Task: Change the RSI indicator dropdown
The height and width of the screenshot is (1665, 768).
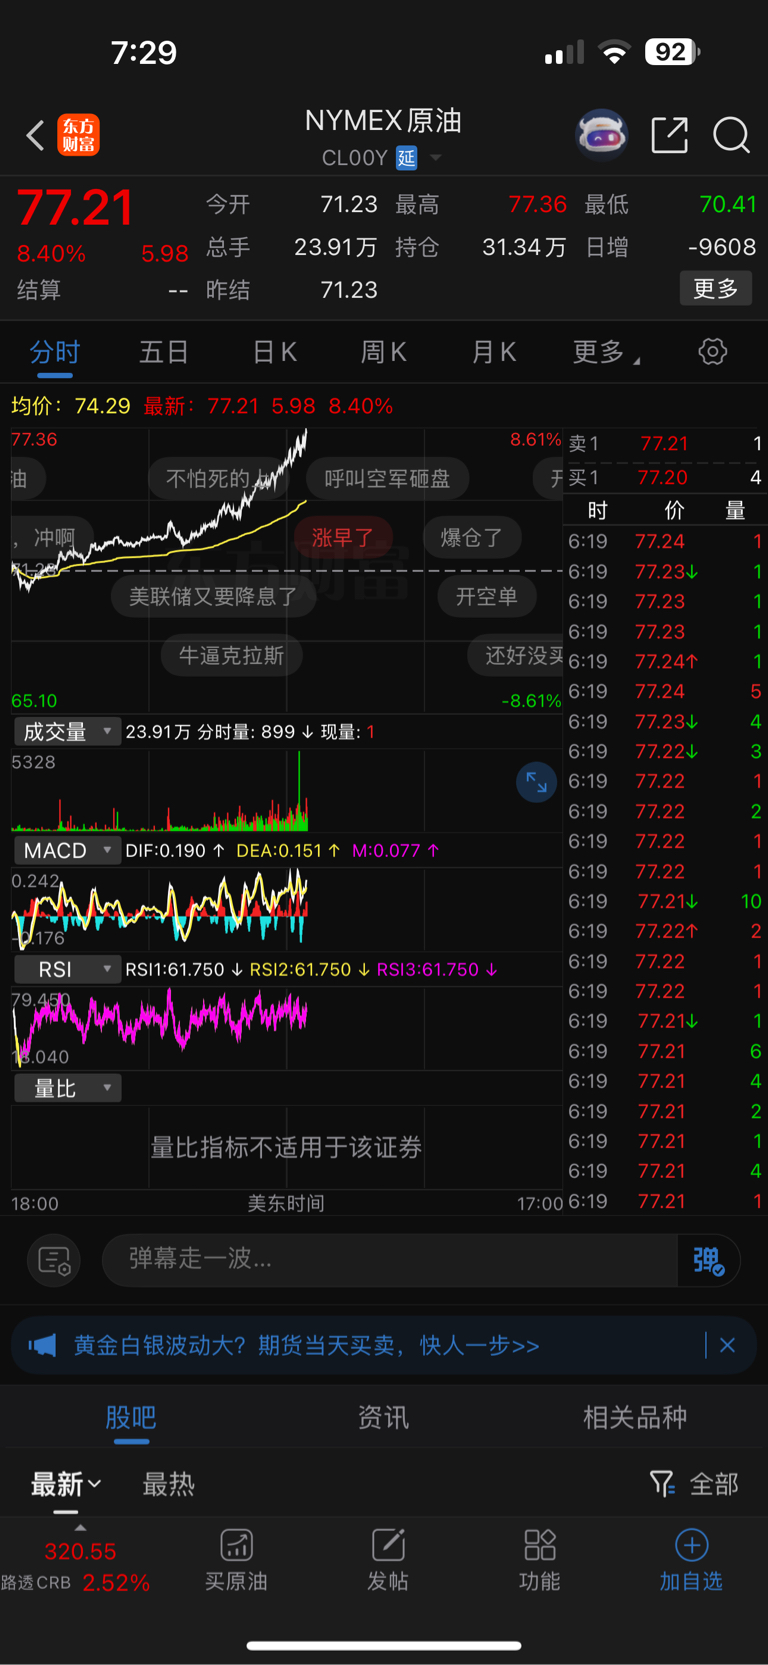Action: point(67,970)
